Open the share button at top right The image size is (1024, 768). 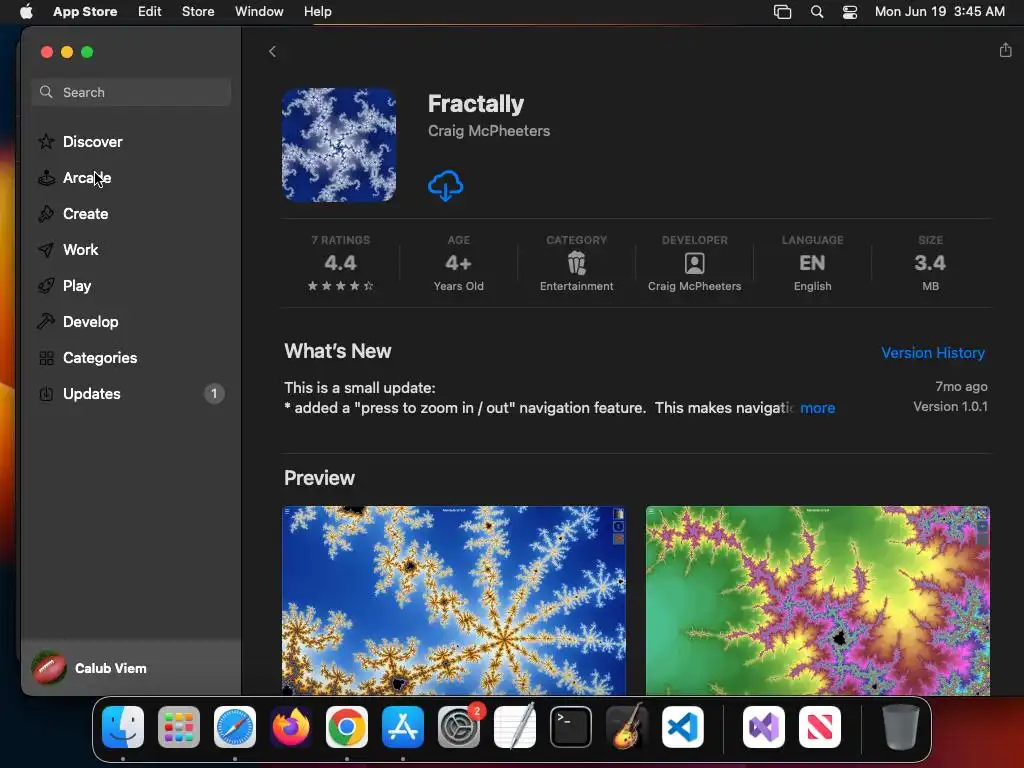[1005, 50]
